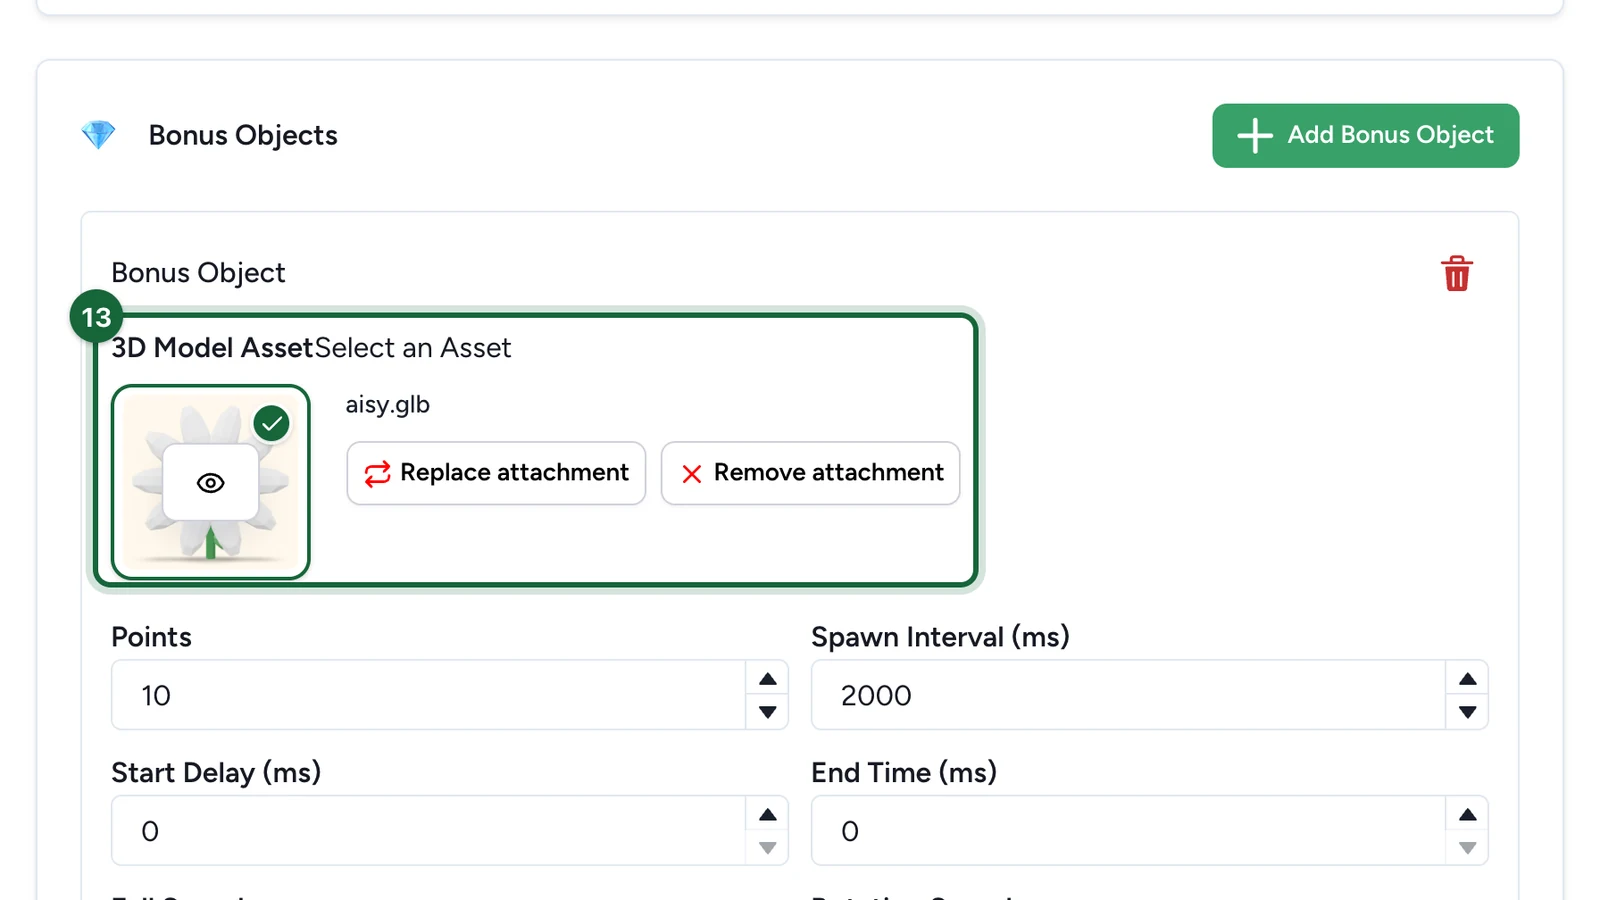
Task: Add a new Bonus Object
Action: click(x=1365, y=135)
